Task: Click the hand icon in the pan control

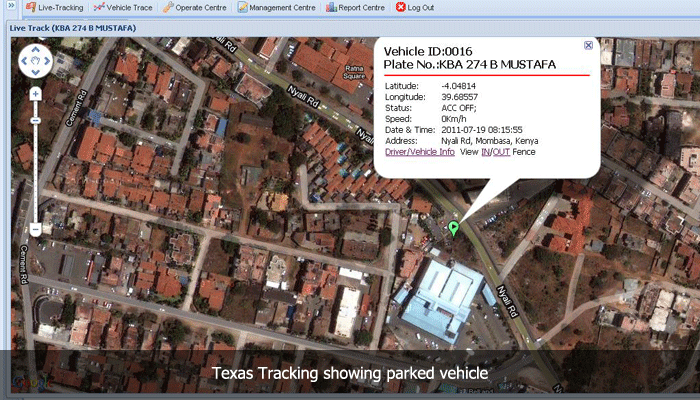Action: pos(36,61)
